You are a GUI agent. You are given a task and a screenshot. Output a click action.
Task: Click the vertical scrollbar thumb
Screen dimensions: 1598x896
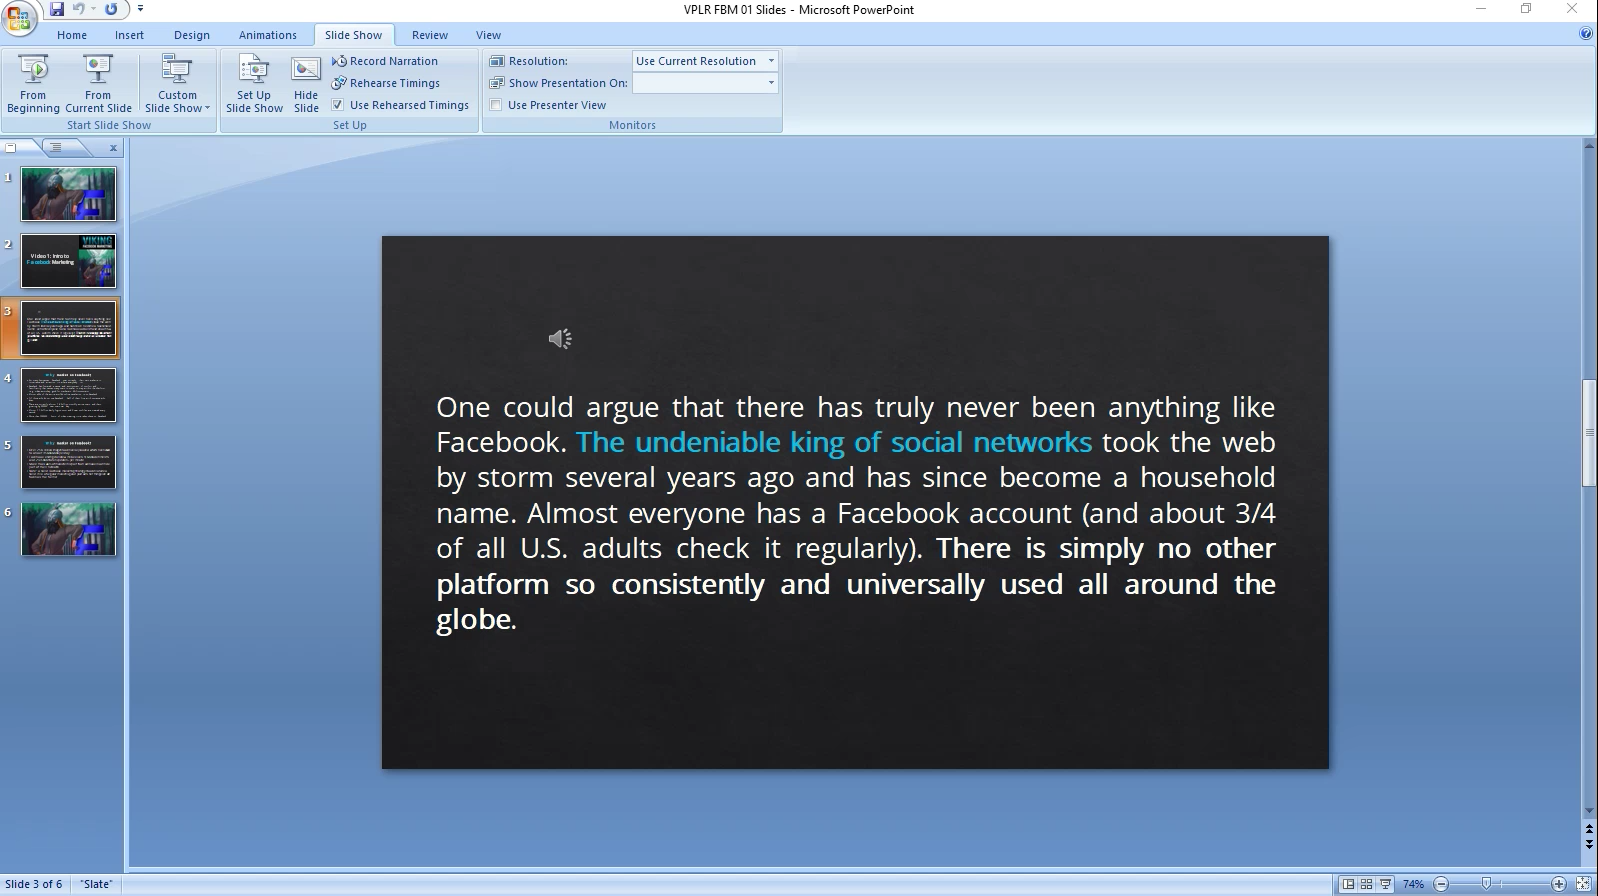tap(1589, 433)
